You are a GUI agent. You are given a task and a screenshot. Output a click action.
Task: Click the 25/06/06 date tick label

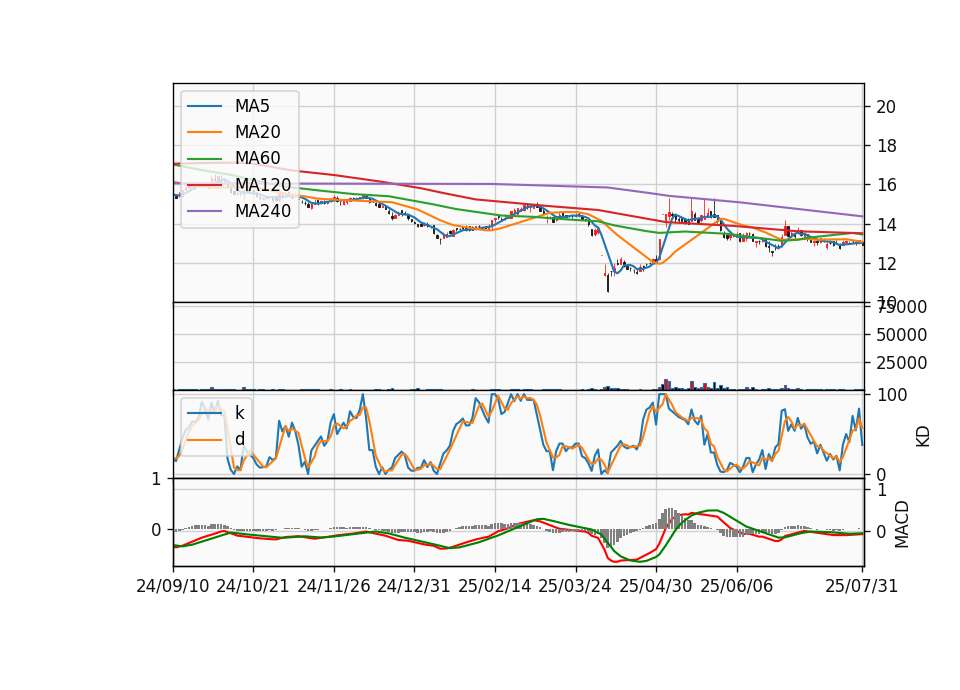[x=737, y=586]
